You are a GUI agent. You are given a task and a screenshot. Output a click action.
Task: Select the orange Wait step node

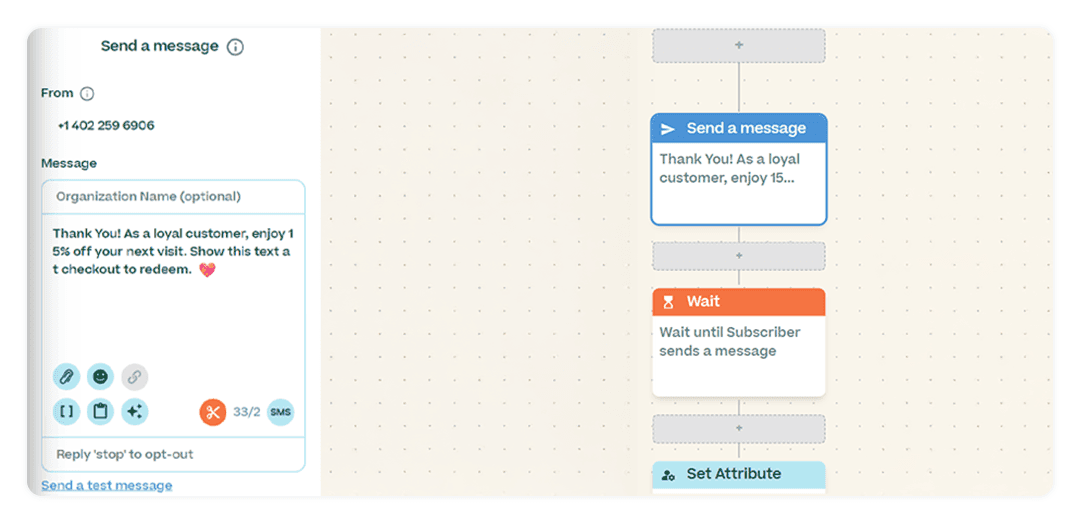[738, 342]
